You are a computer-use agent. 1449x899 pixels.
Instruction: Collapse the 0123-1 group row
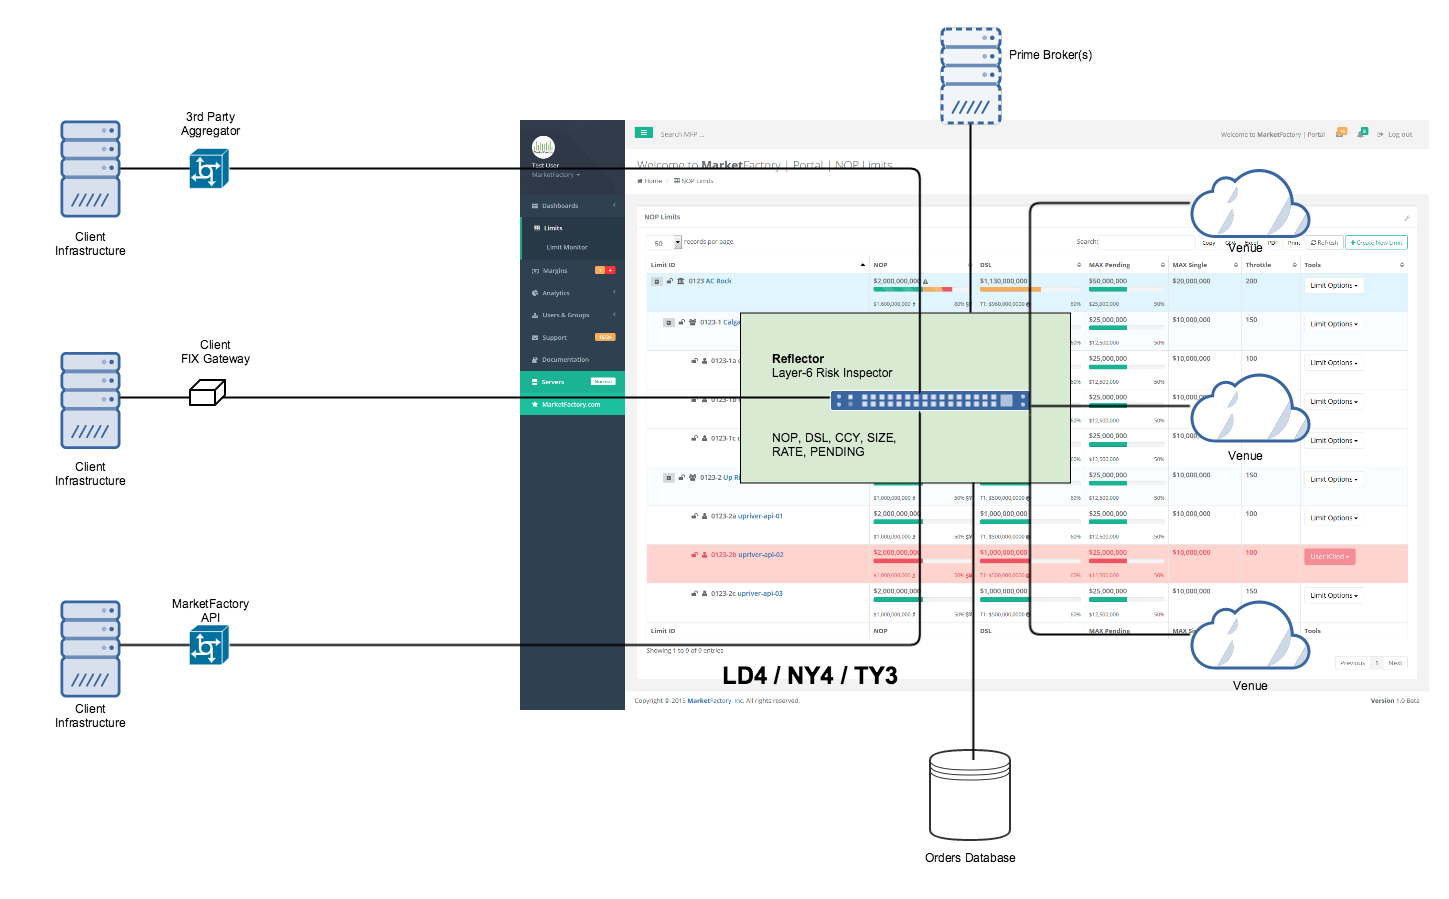click(669, 323)
